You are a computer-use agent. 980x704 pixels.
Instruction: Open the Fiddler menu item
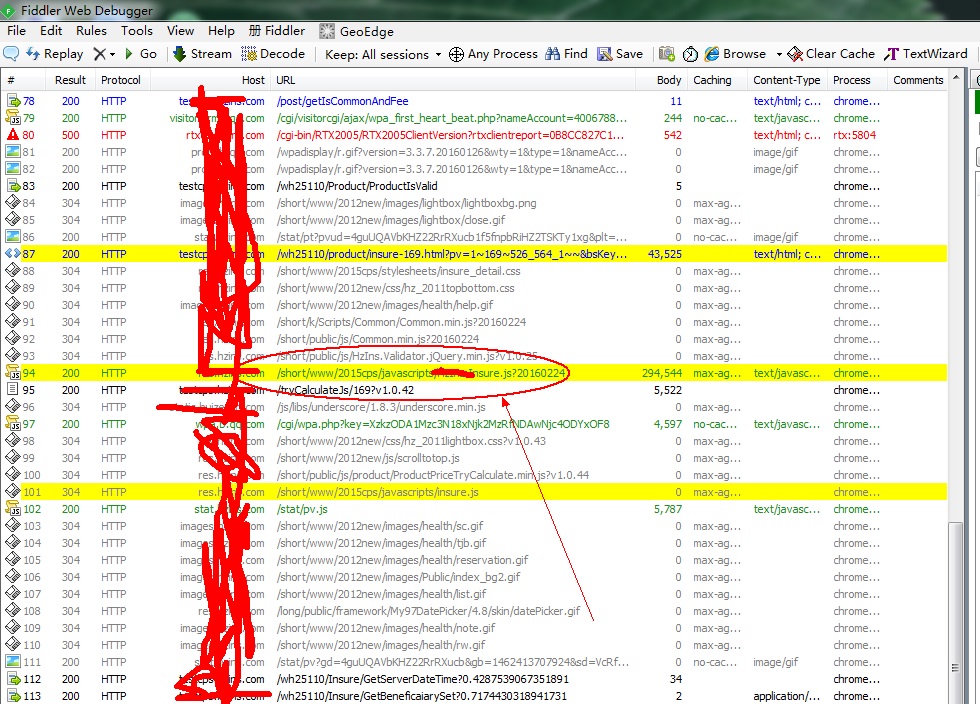point(277,31)
